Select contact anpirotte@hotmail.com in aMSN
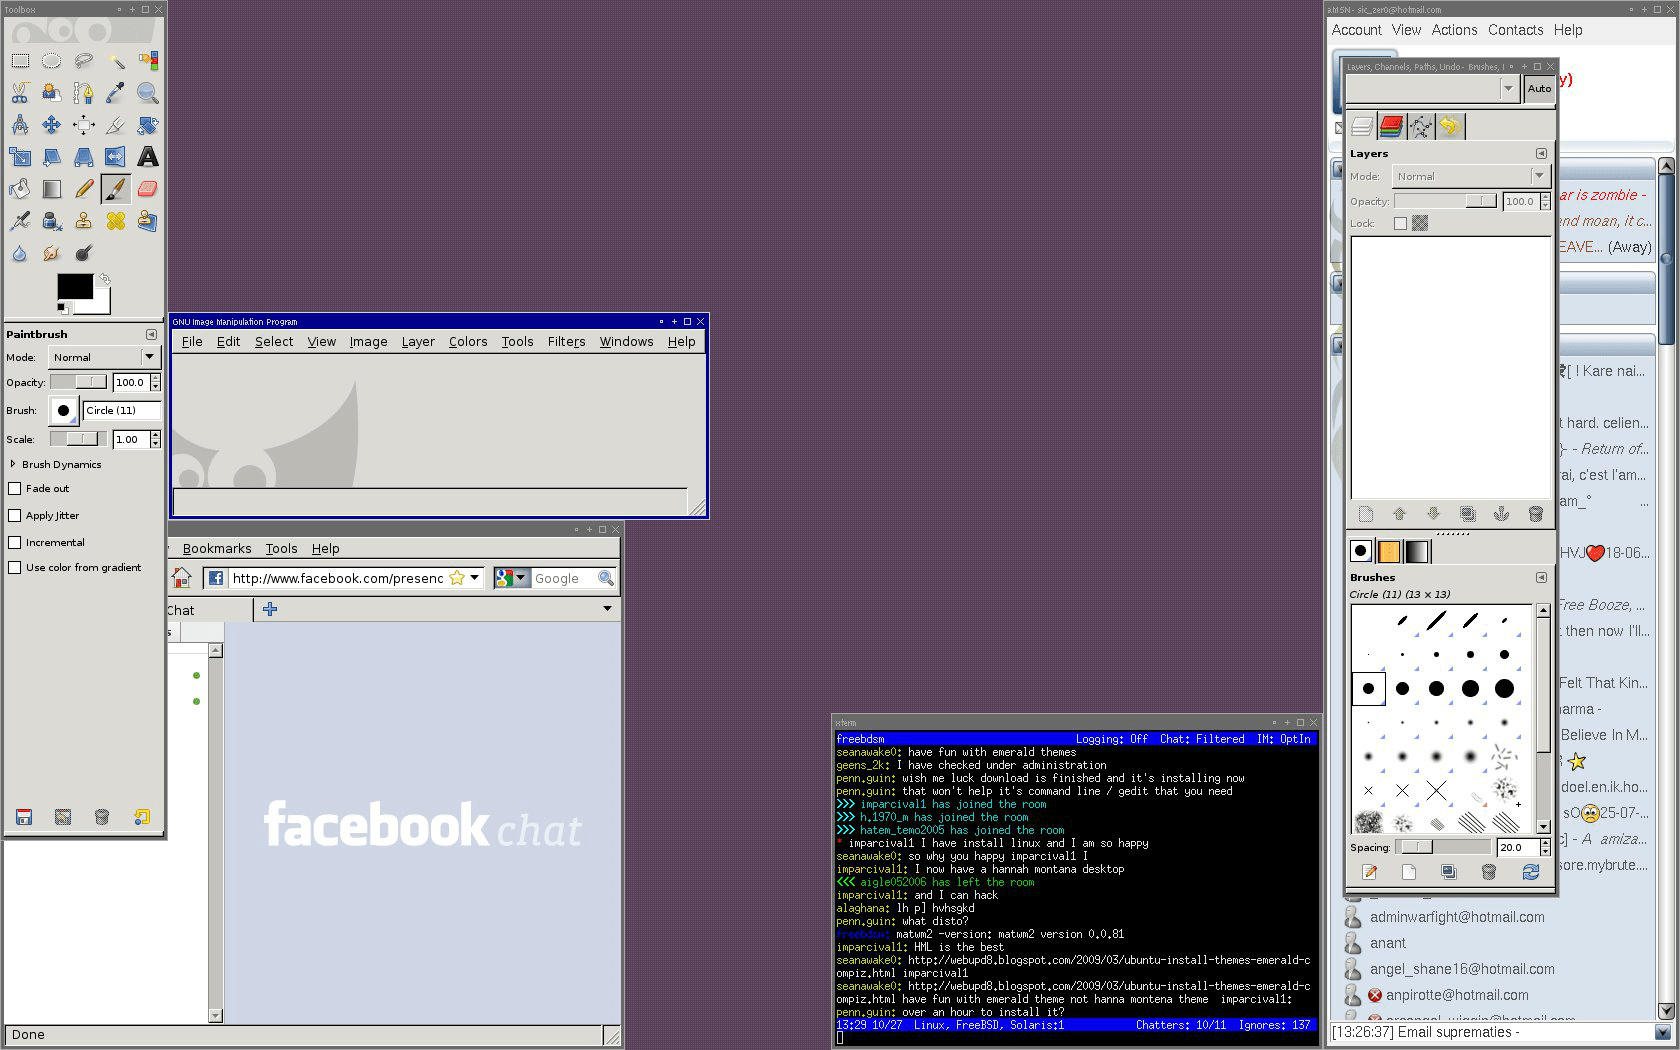Image resolution: width=1680 pixels, height=1050 pixels. pyautogui.click(x=1457, y=995)
